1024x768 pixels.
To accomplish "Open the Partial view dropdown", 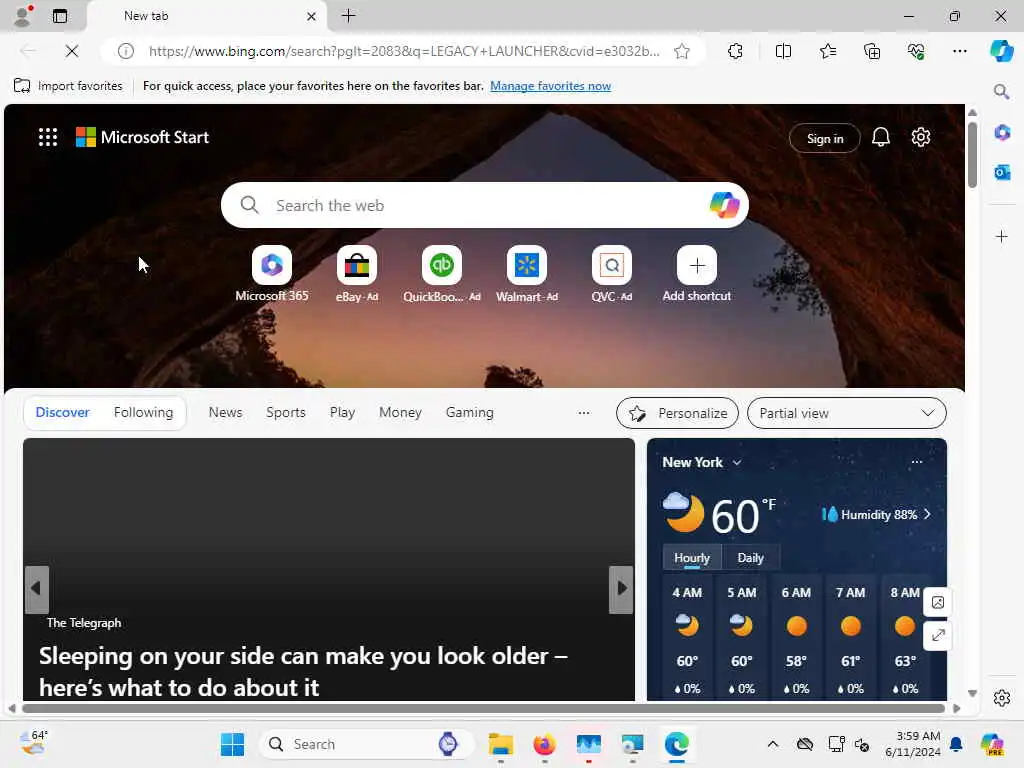I will click(x=846, y=413).
